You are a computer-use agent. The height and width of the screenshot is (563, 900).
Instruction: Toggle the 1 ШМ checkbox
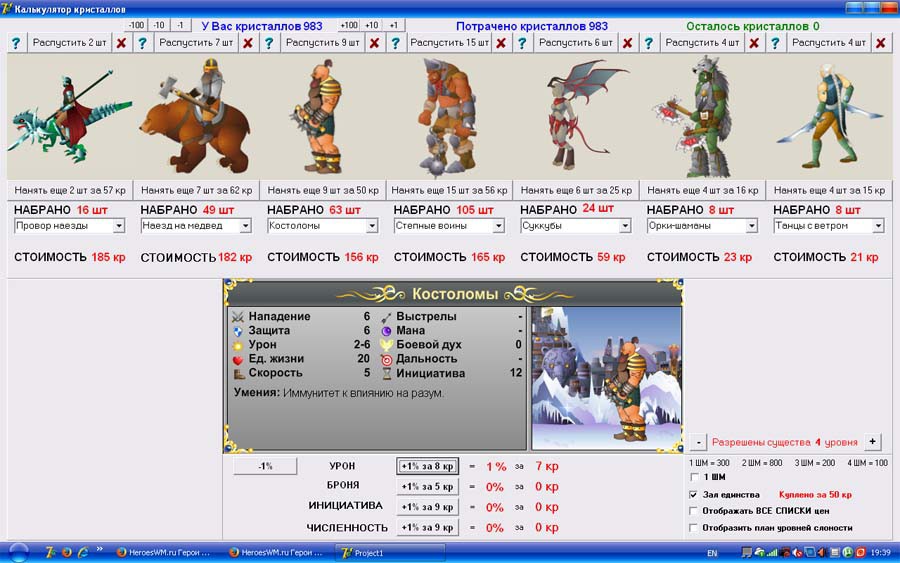point(694,477)
